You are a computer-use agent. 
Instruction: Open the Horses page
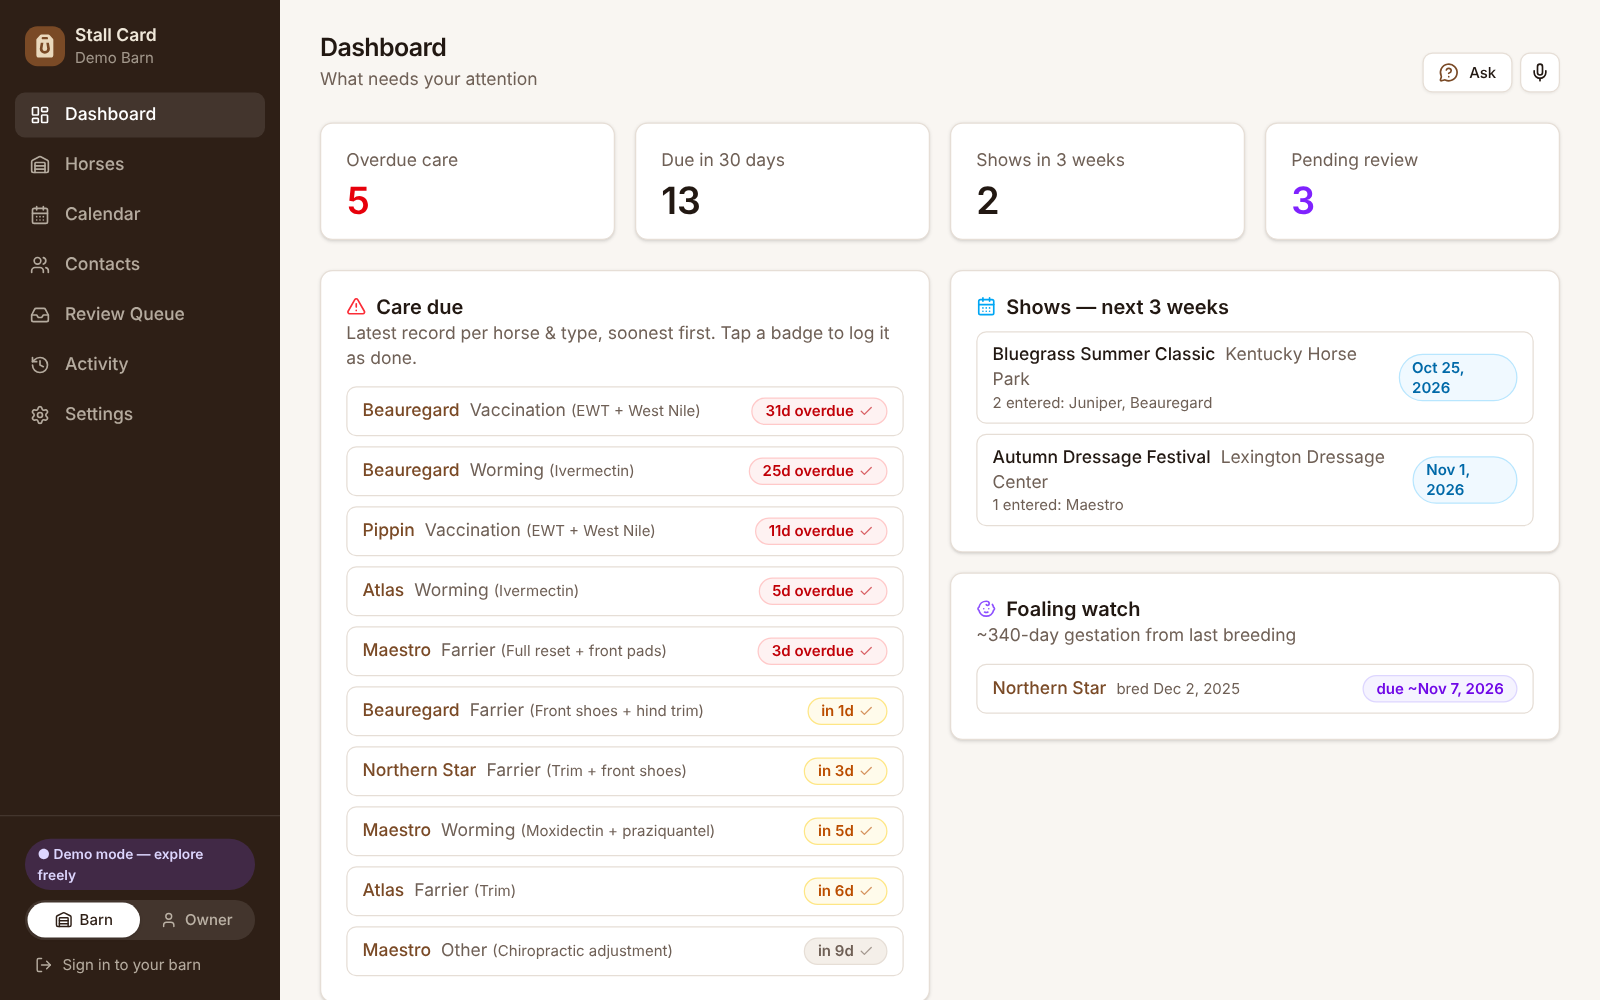(x=140, y=164)
